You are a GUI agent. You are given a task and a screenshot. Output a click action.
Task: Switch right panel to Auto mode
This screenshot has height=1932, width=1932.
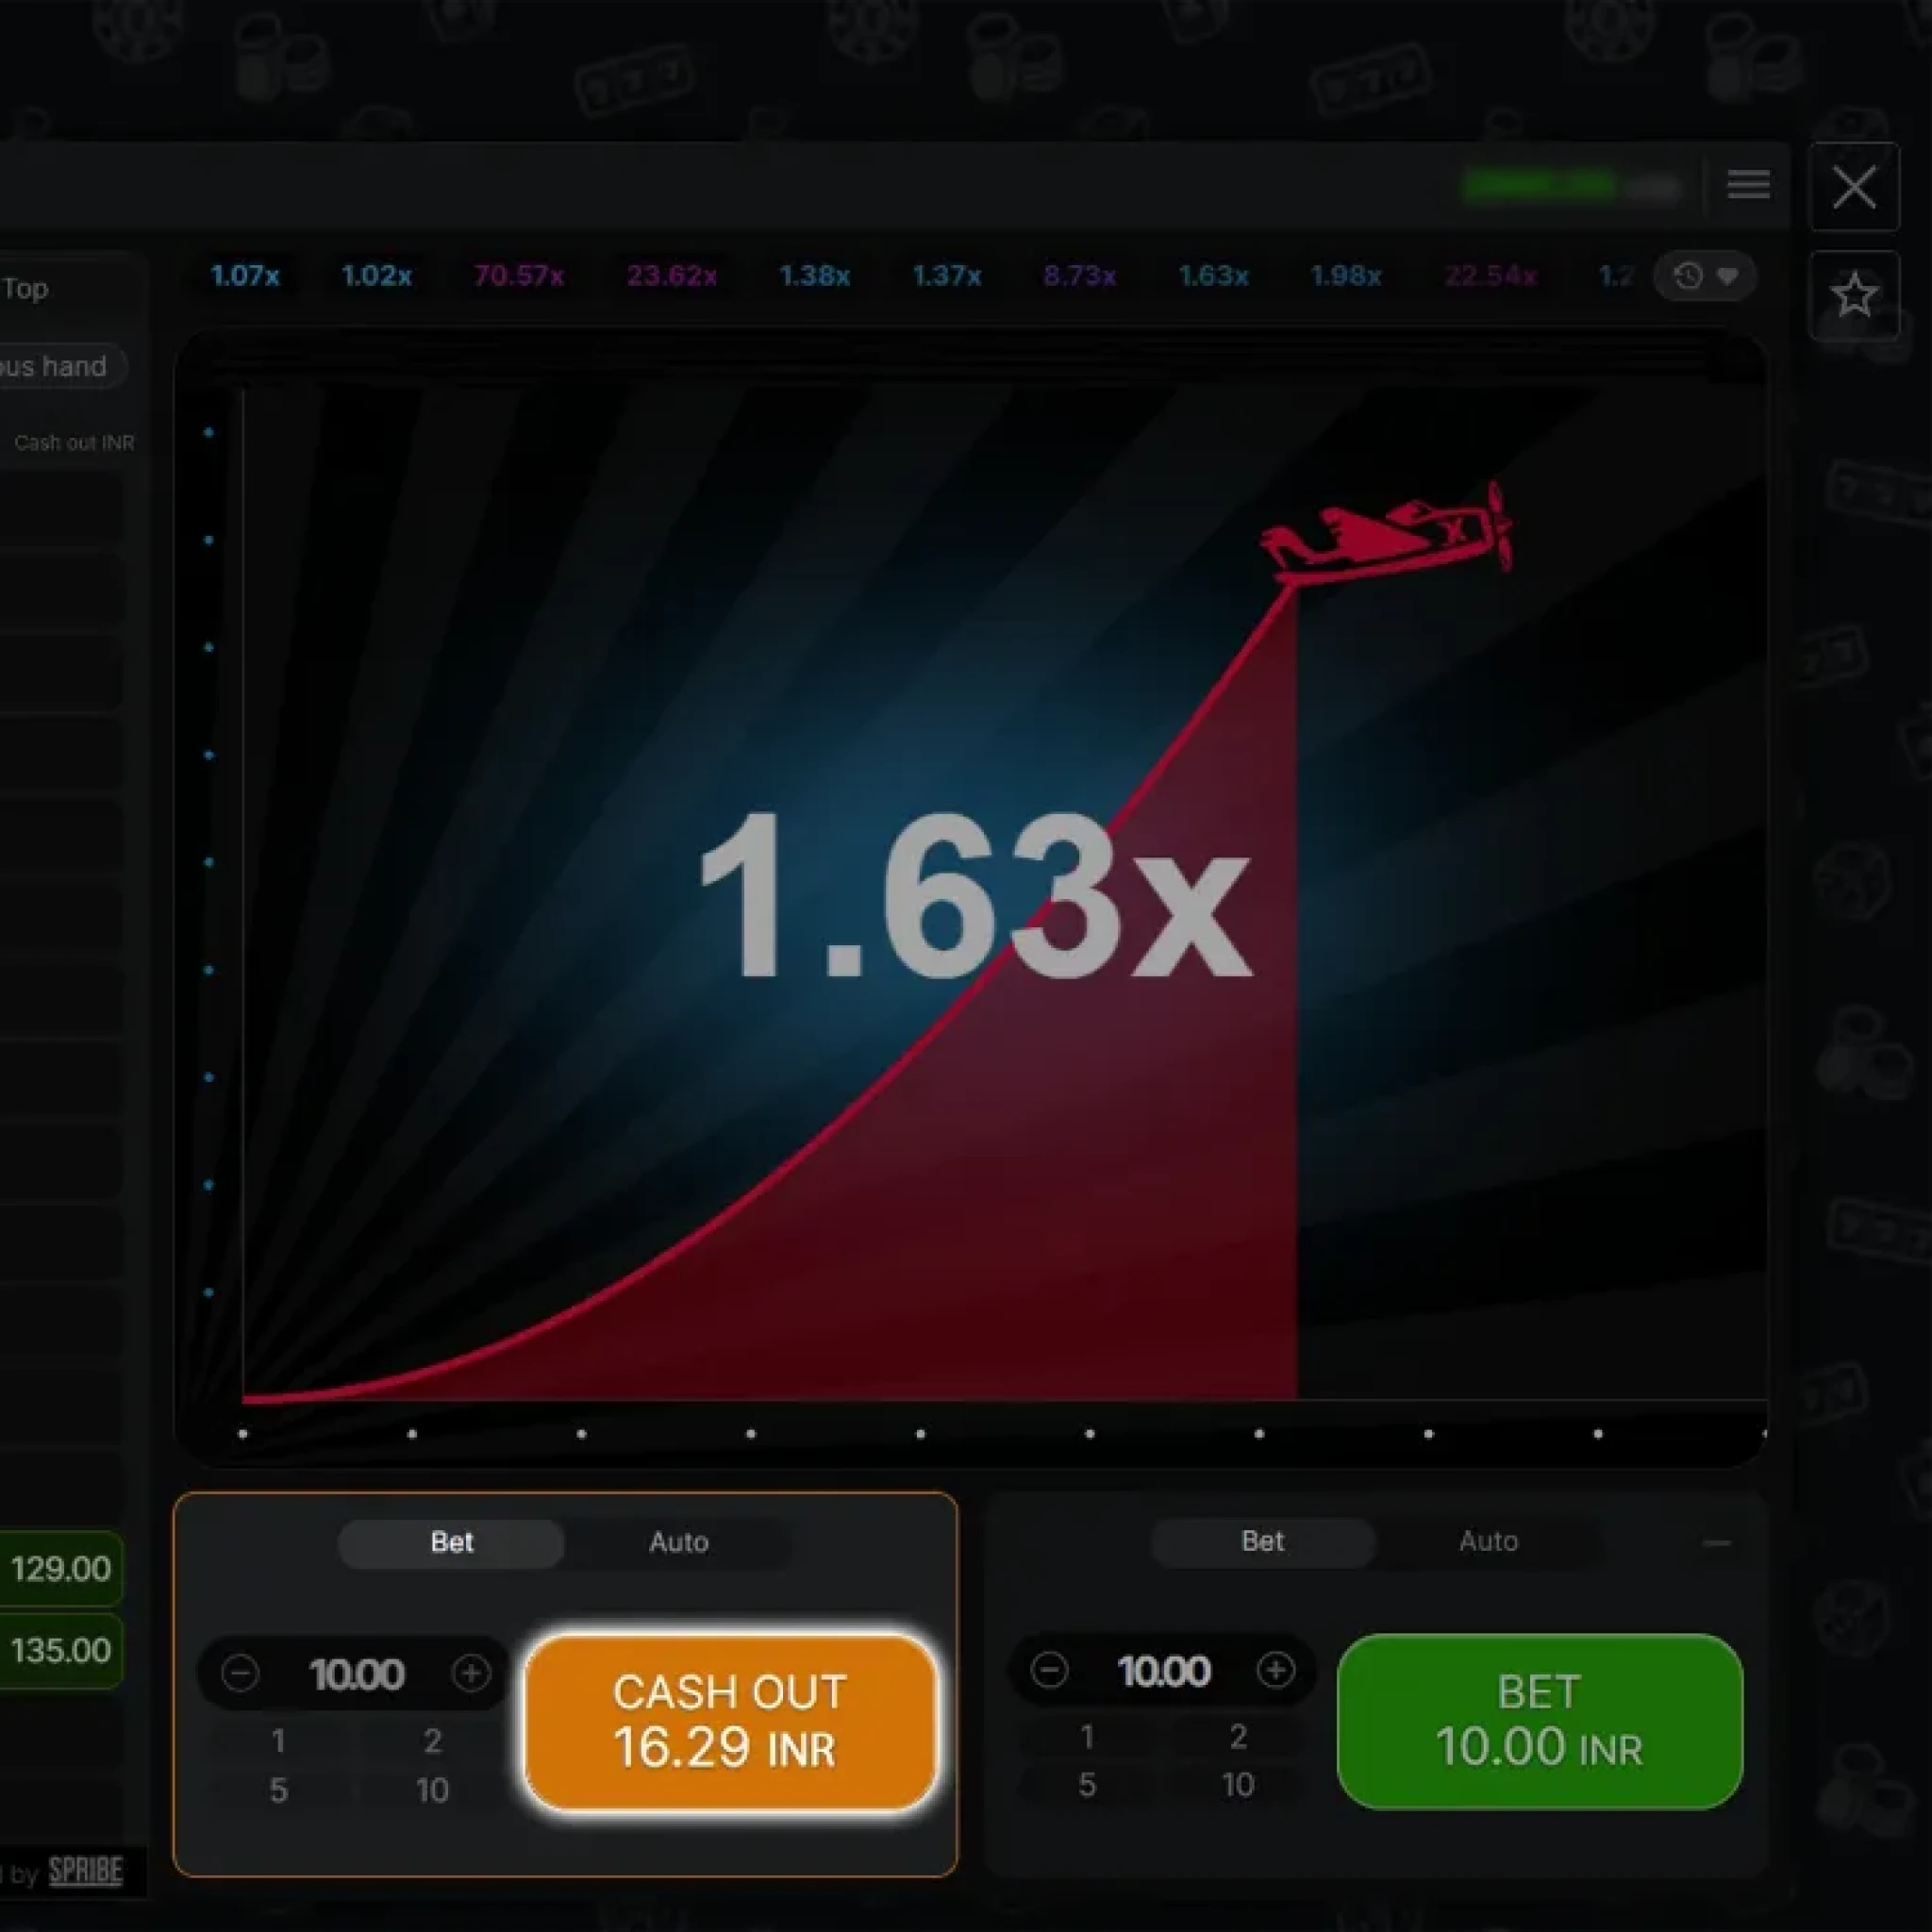coord(1488,1541)
